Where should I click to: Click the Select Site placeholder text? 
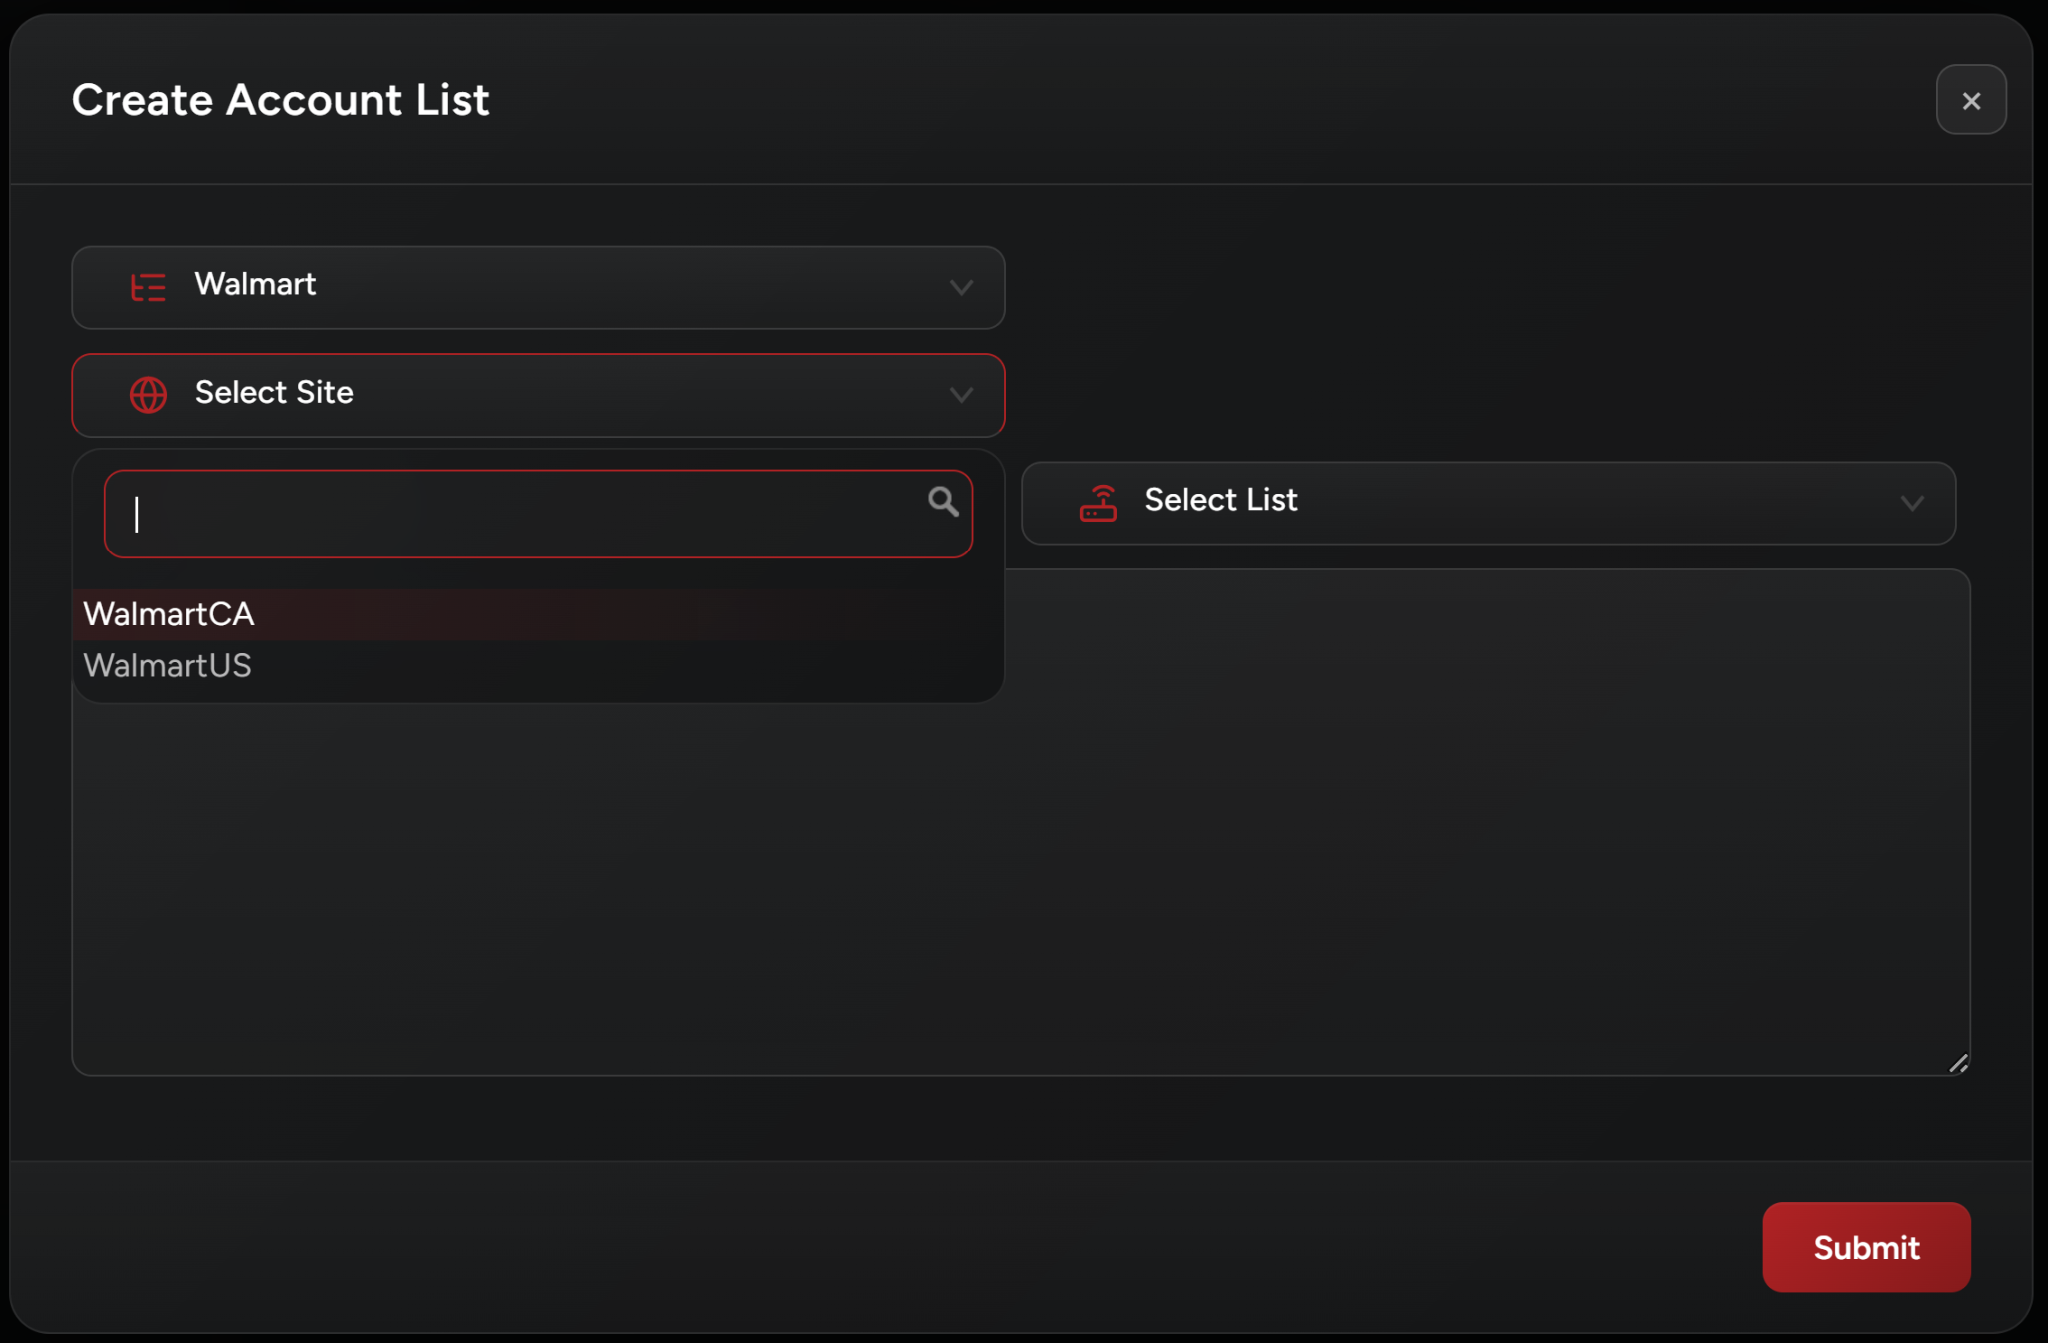[274, 393]
